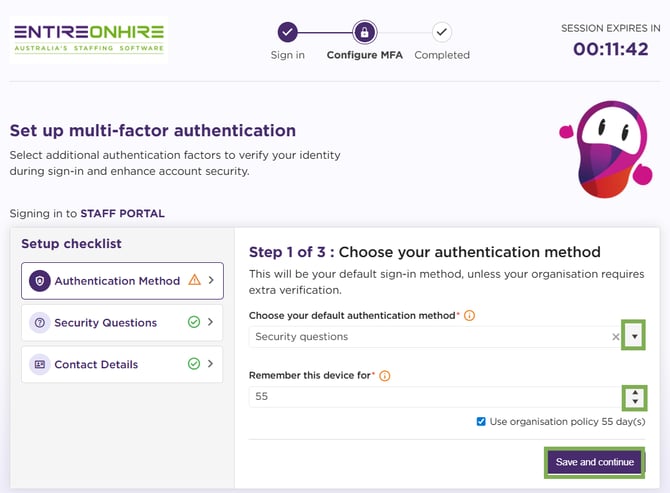Open the default authentication method dropdown
The height and width of the screenshot is (493, 670).
(634, 337)
